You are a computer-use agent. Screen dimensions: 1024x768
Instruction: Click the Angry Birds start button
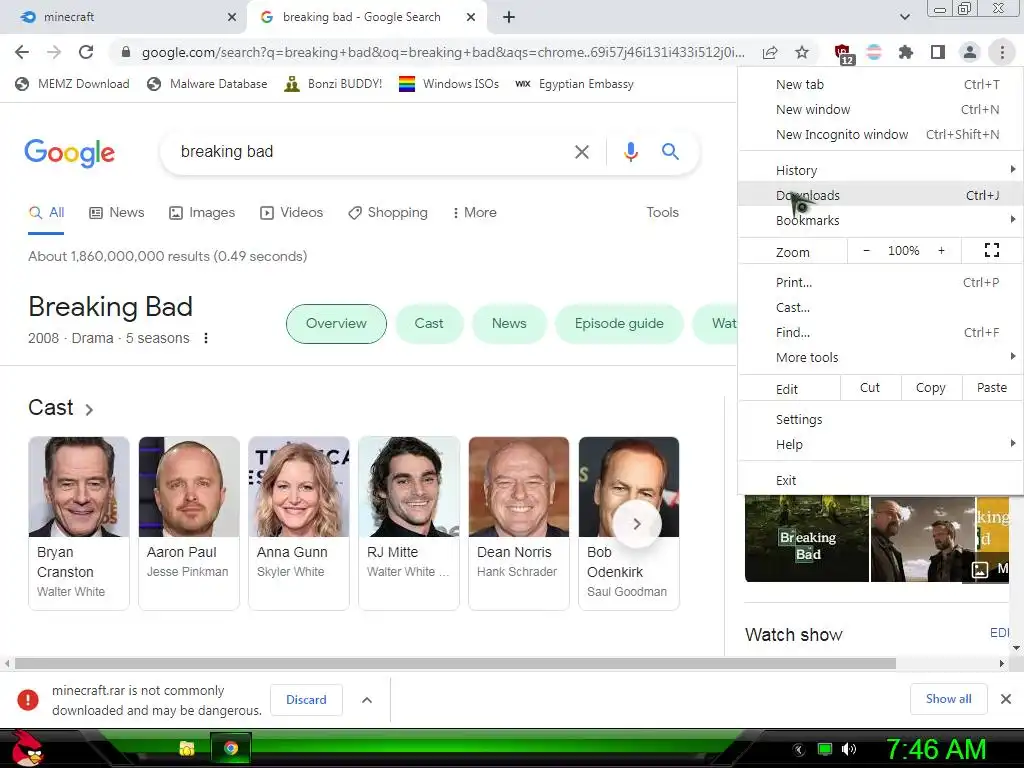click(27, 748)
